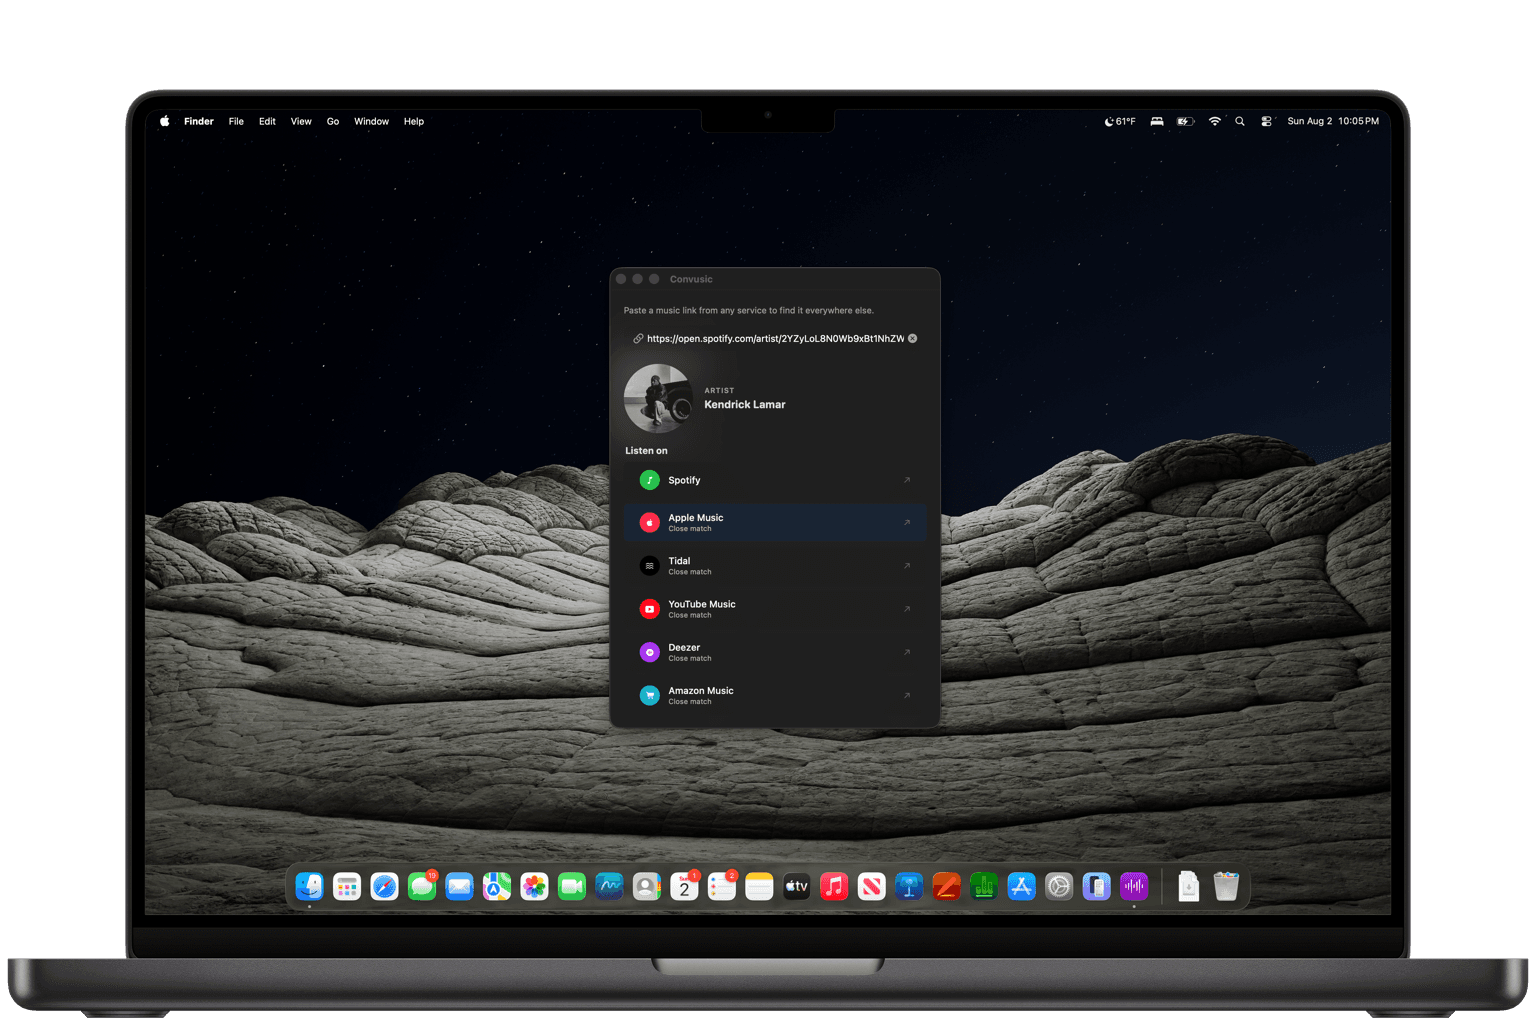Open News from the Dock
The width and height of the screenshot is (1536, 1024).
coord(872,886)
